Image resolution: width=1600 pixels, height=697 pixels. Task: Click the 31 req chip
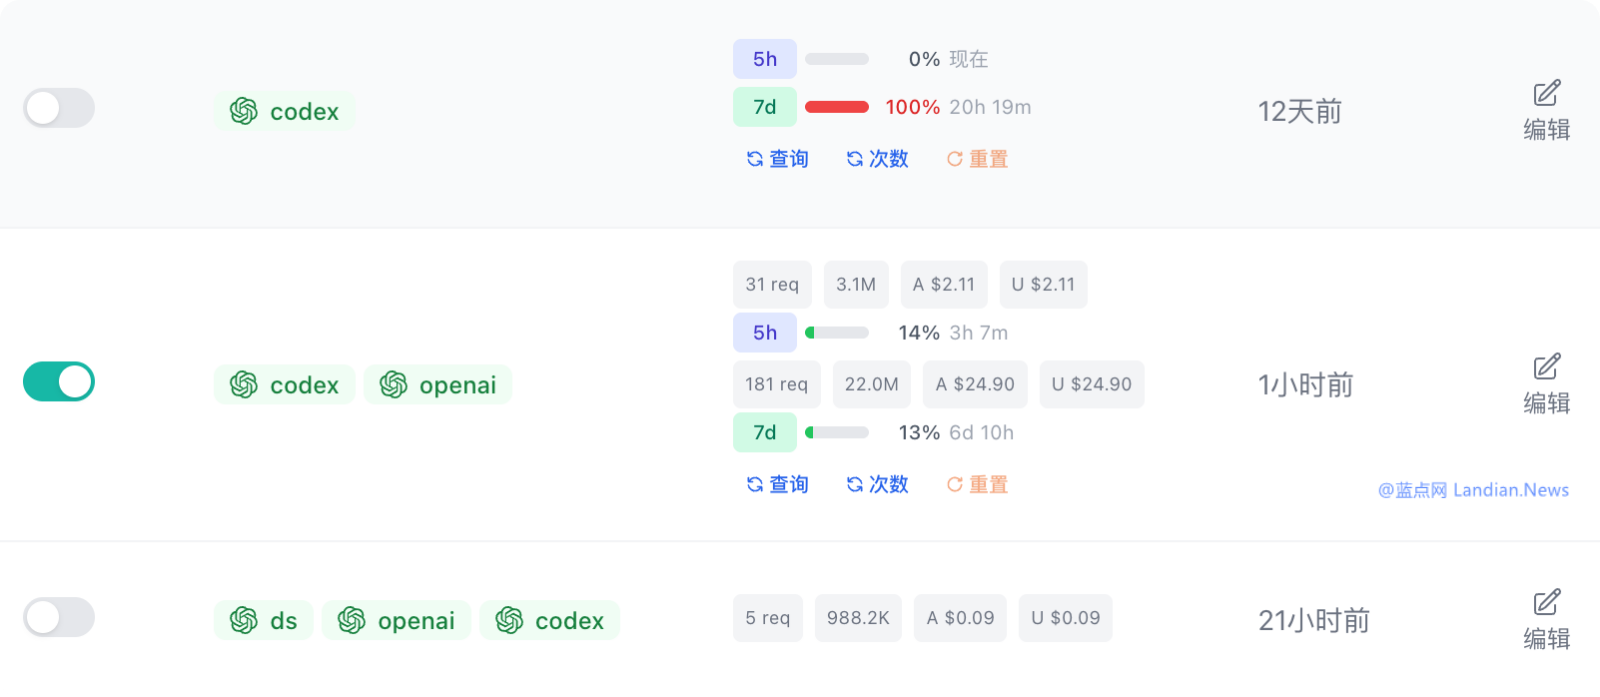772,284
